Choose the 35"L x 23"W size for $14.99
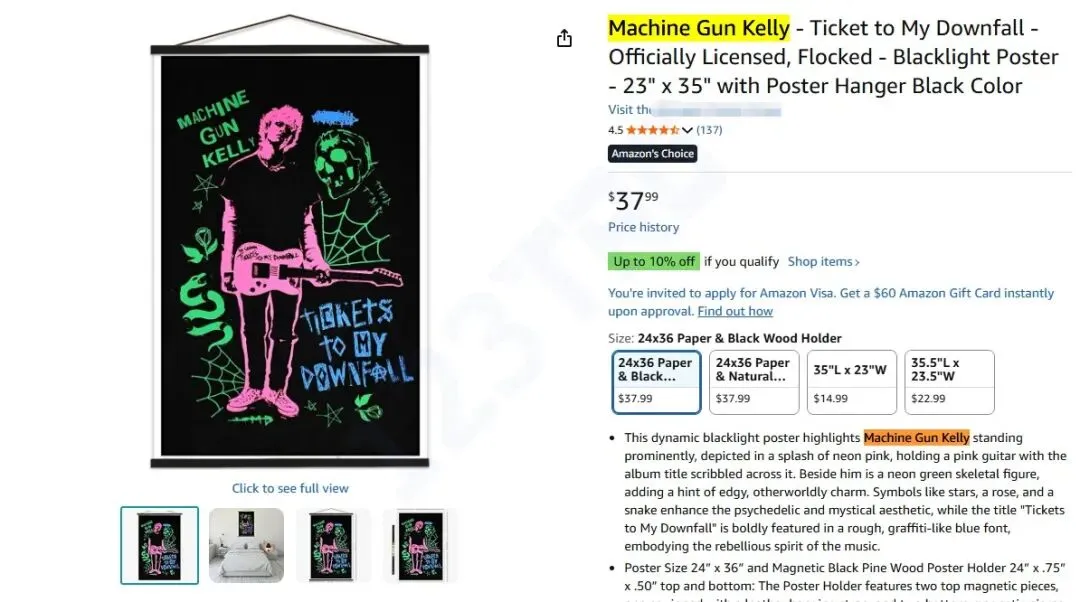 click(x=851, y=382)
